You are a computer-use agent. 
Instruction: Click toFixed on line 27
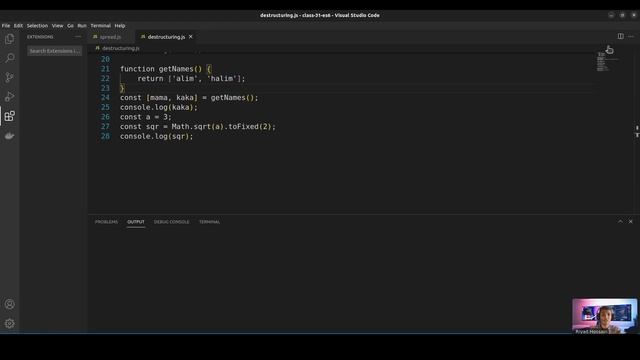(243, 127)
